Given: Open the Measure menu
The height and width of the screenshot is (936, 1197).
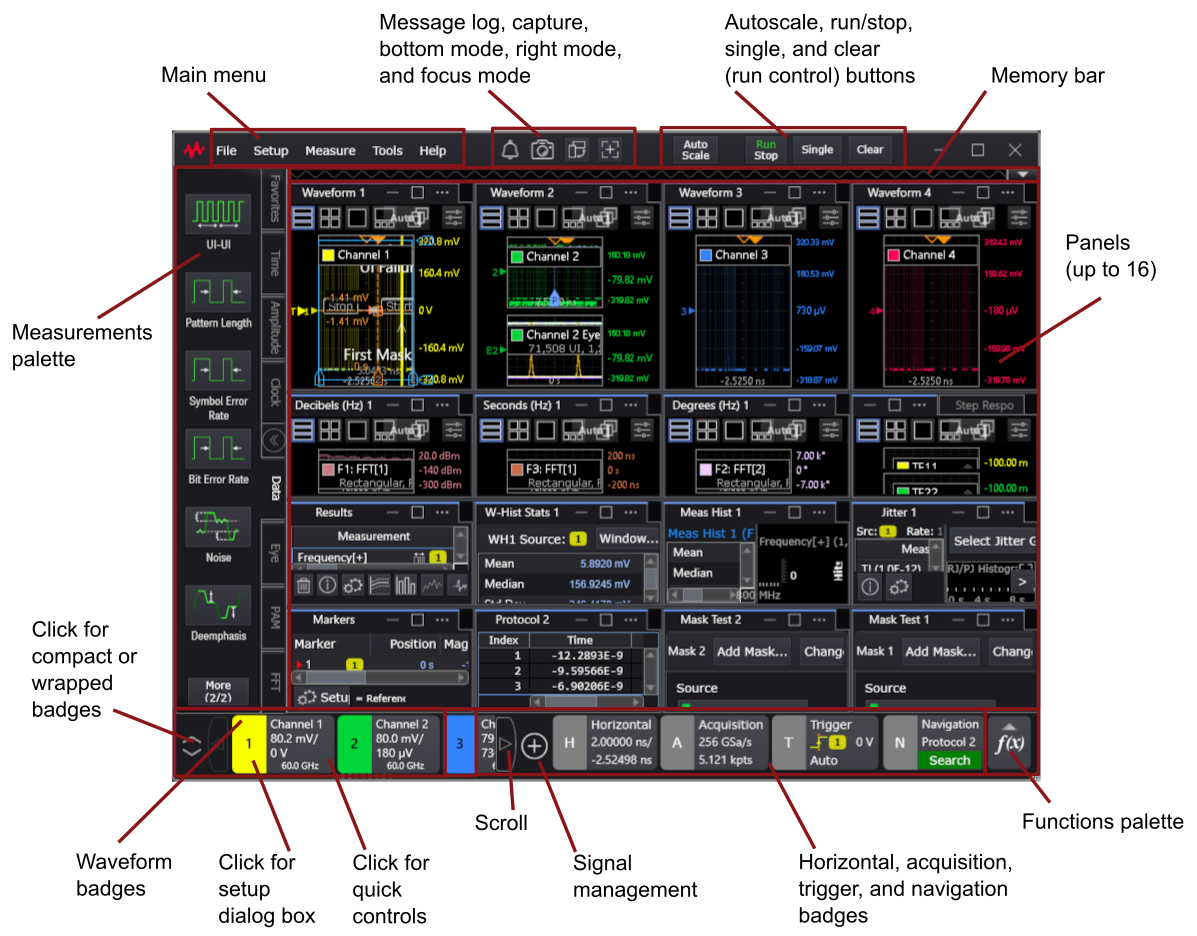Looking at the screenshot, I should [330, 151].
